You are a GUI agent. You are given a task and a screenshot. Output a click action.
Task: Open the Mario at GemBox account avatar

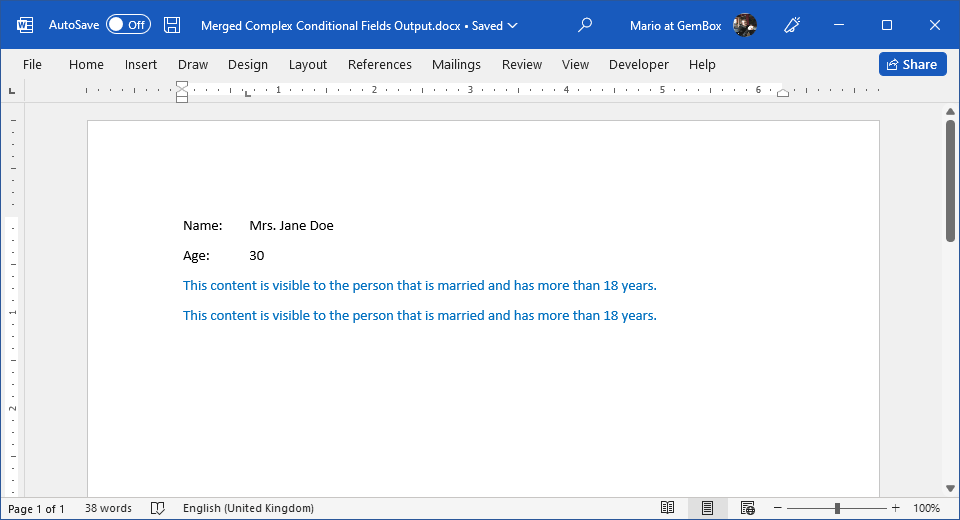[x=744, y=25]
